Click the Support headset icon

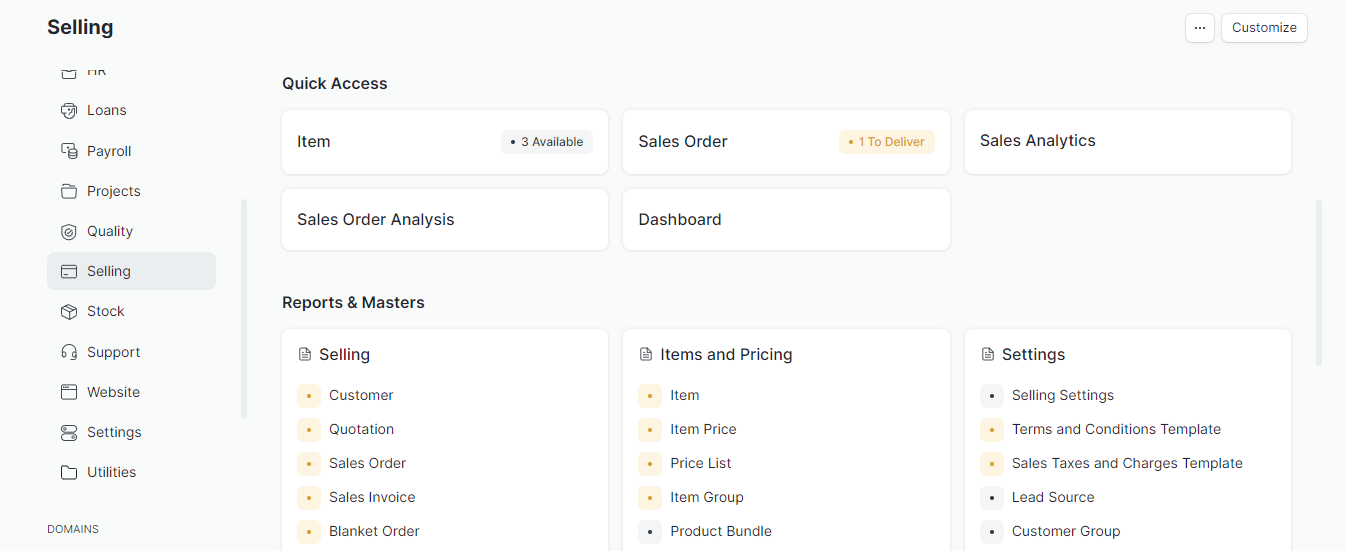[x=69, y=352]
